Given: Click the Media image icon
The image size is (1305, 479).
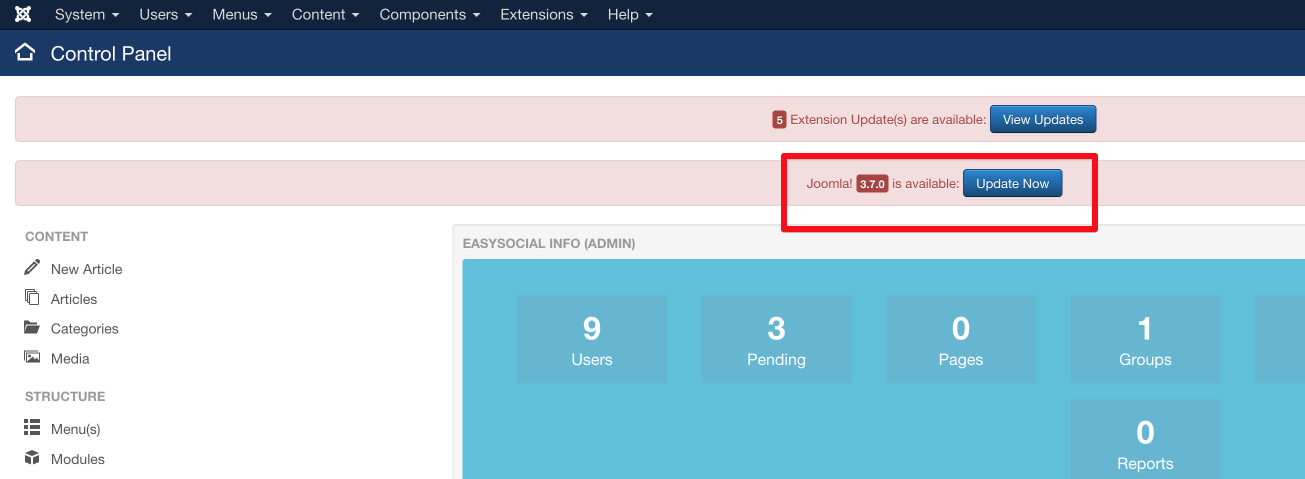Looking at the screenshot, I should coord(32,358).
